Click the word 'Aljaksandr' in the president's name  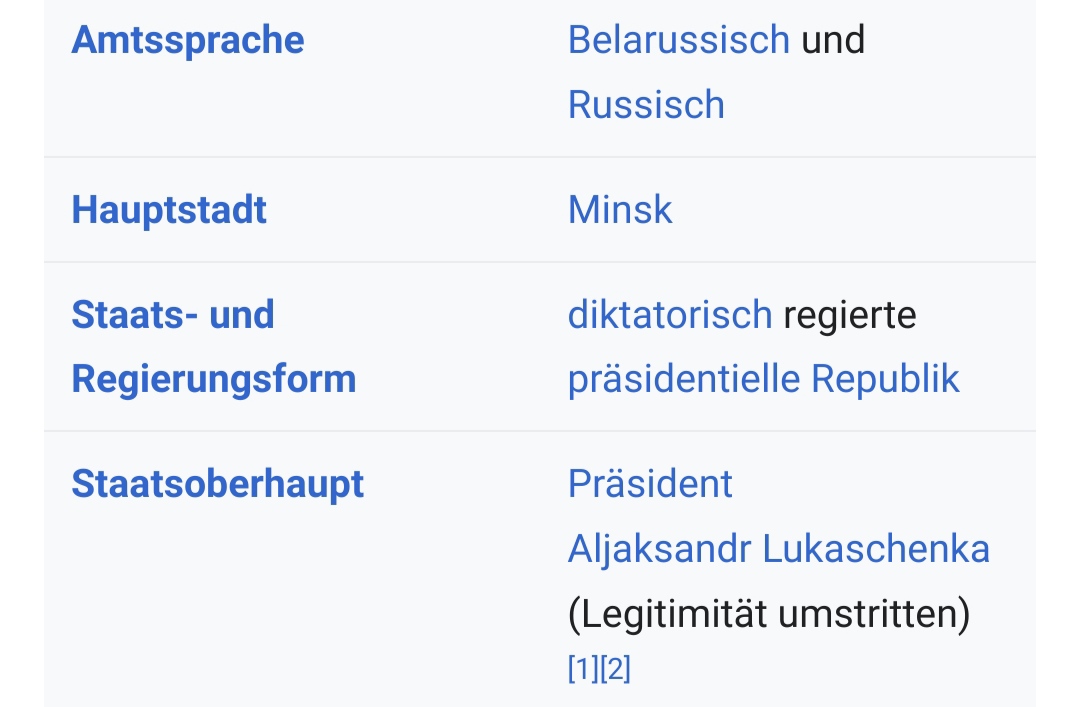659,549
